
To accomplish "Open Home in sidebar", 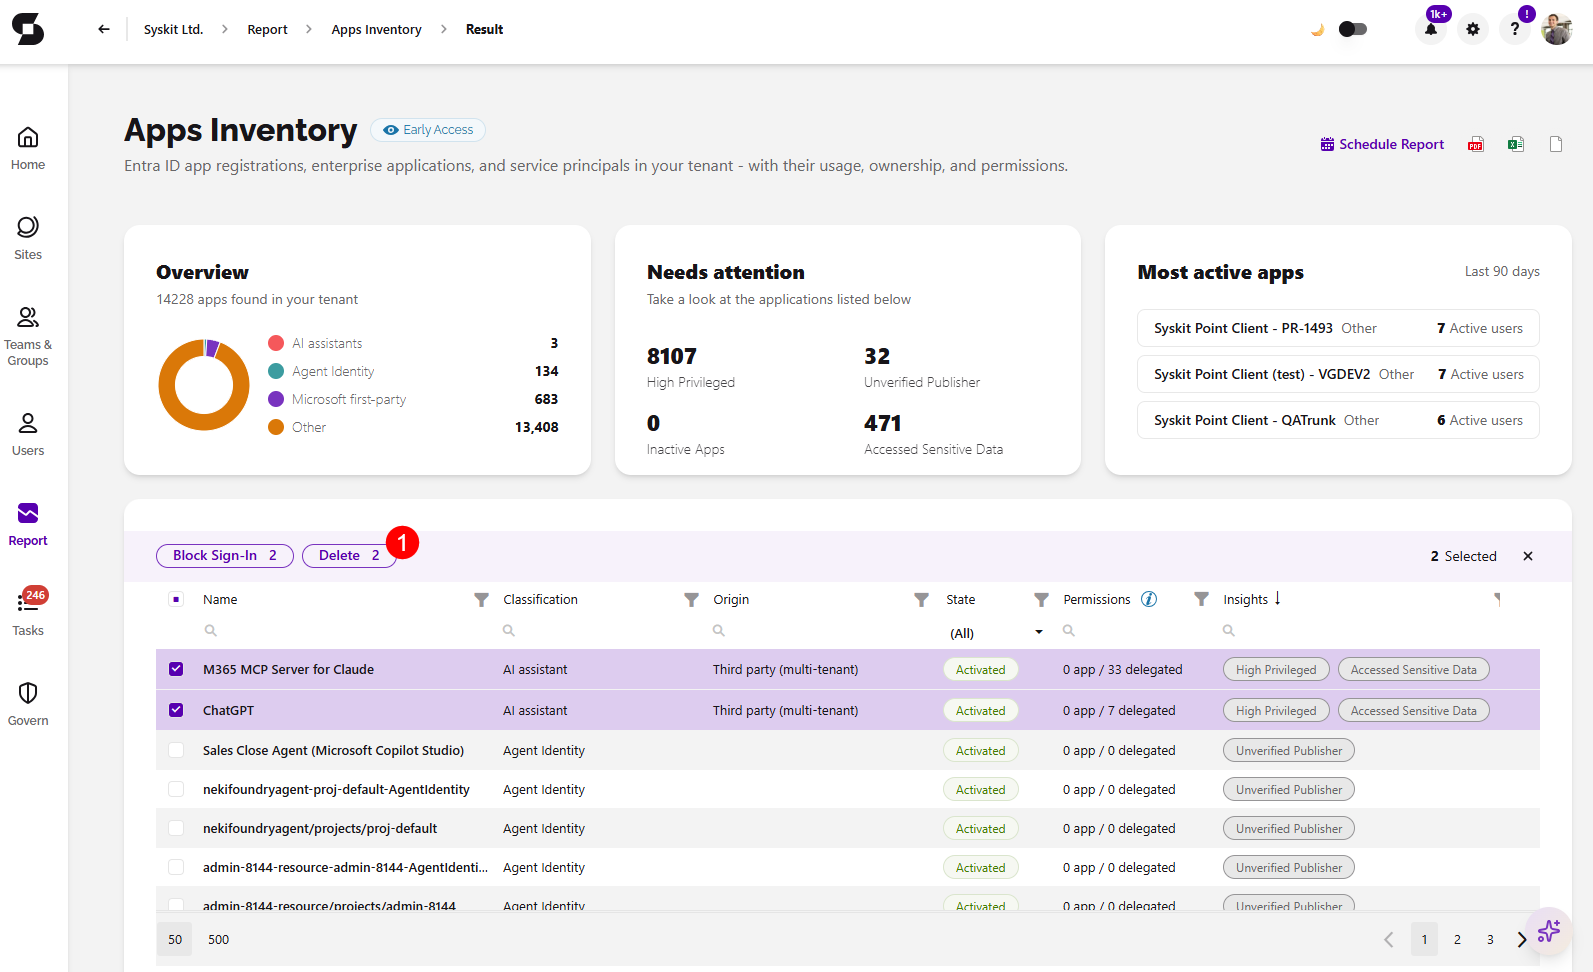I will click(28, 149).
